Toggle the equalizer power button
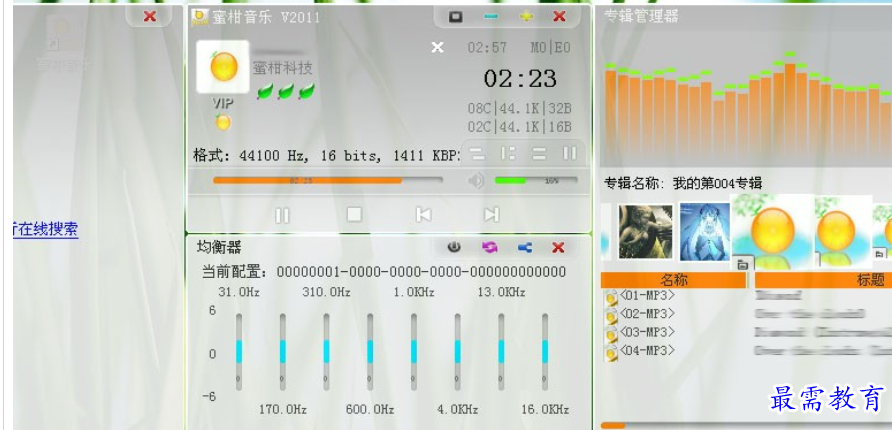Image resolution: width=892 pixels, height=430 pixels. pyautogui.click(x=453, y=247)
